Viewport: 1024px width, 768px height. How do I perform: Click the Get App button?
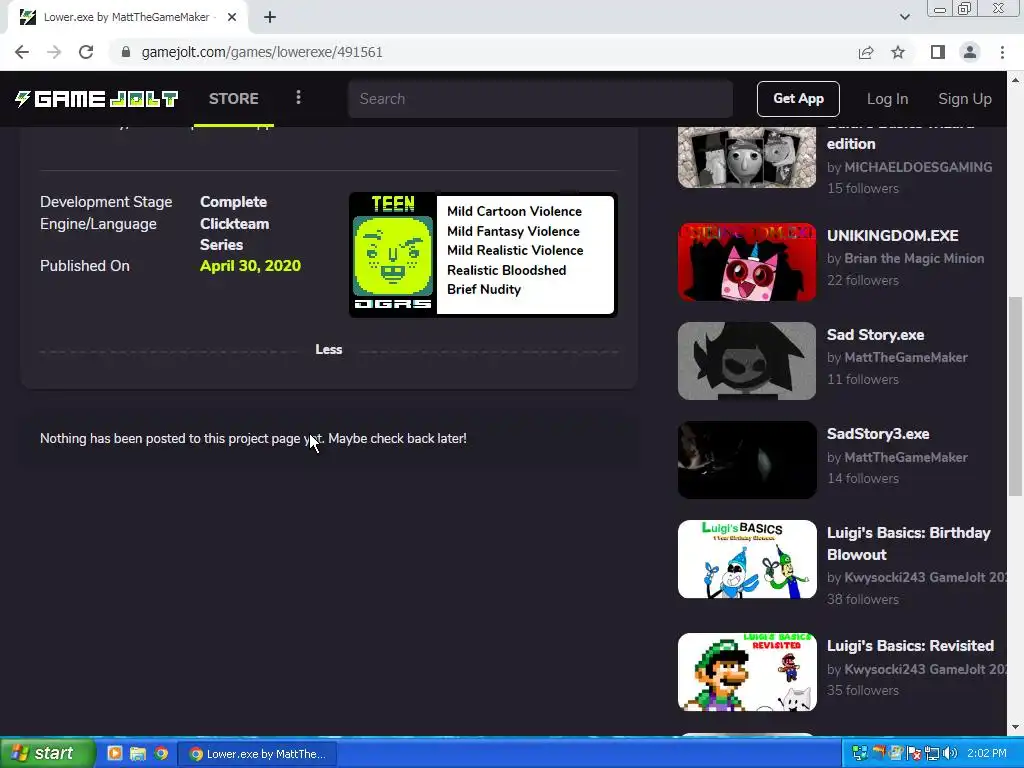798,99
